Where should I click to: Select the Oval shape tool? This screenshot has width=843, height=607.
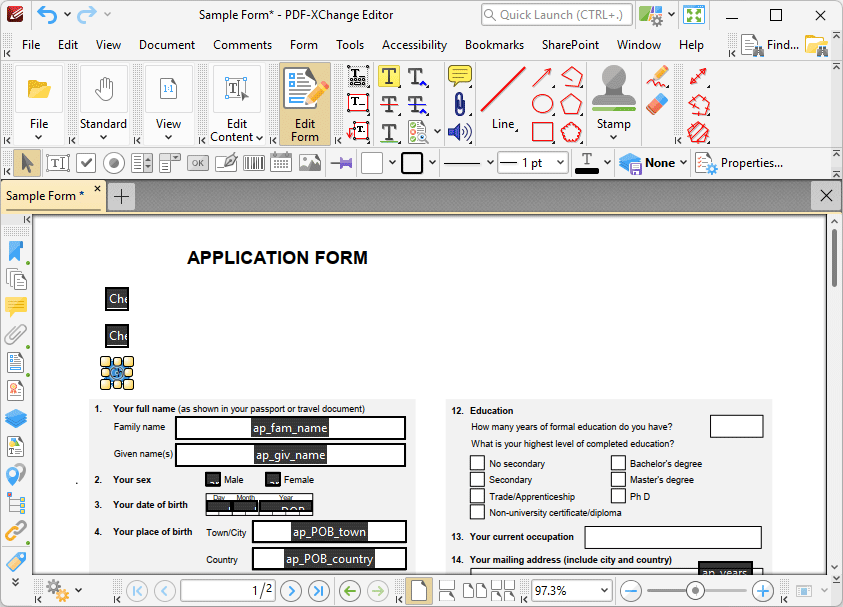pos(542,104)
